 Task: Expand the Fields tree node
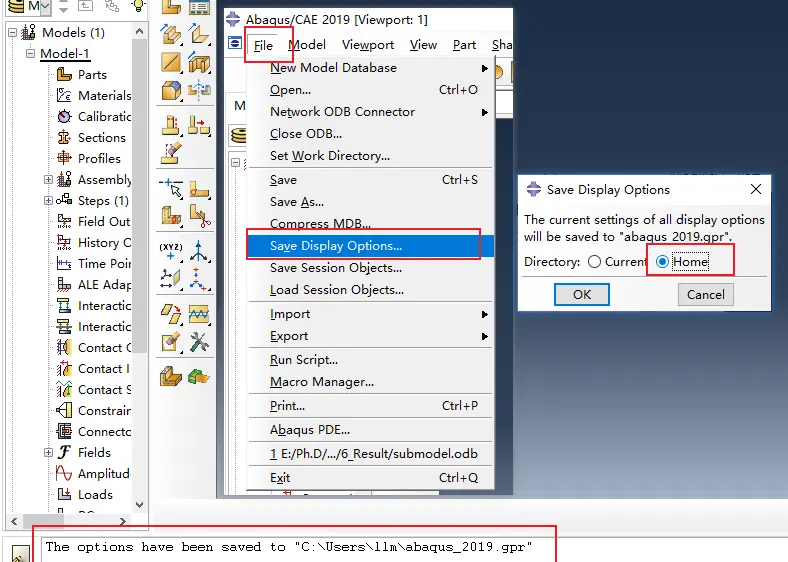point(48,453)
